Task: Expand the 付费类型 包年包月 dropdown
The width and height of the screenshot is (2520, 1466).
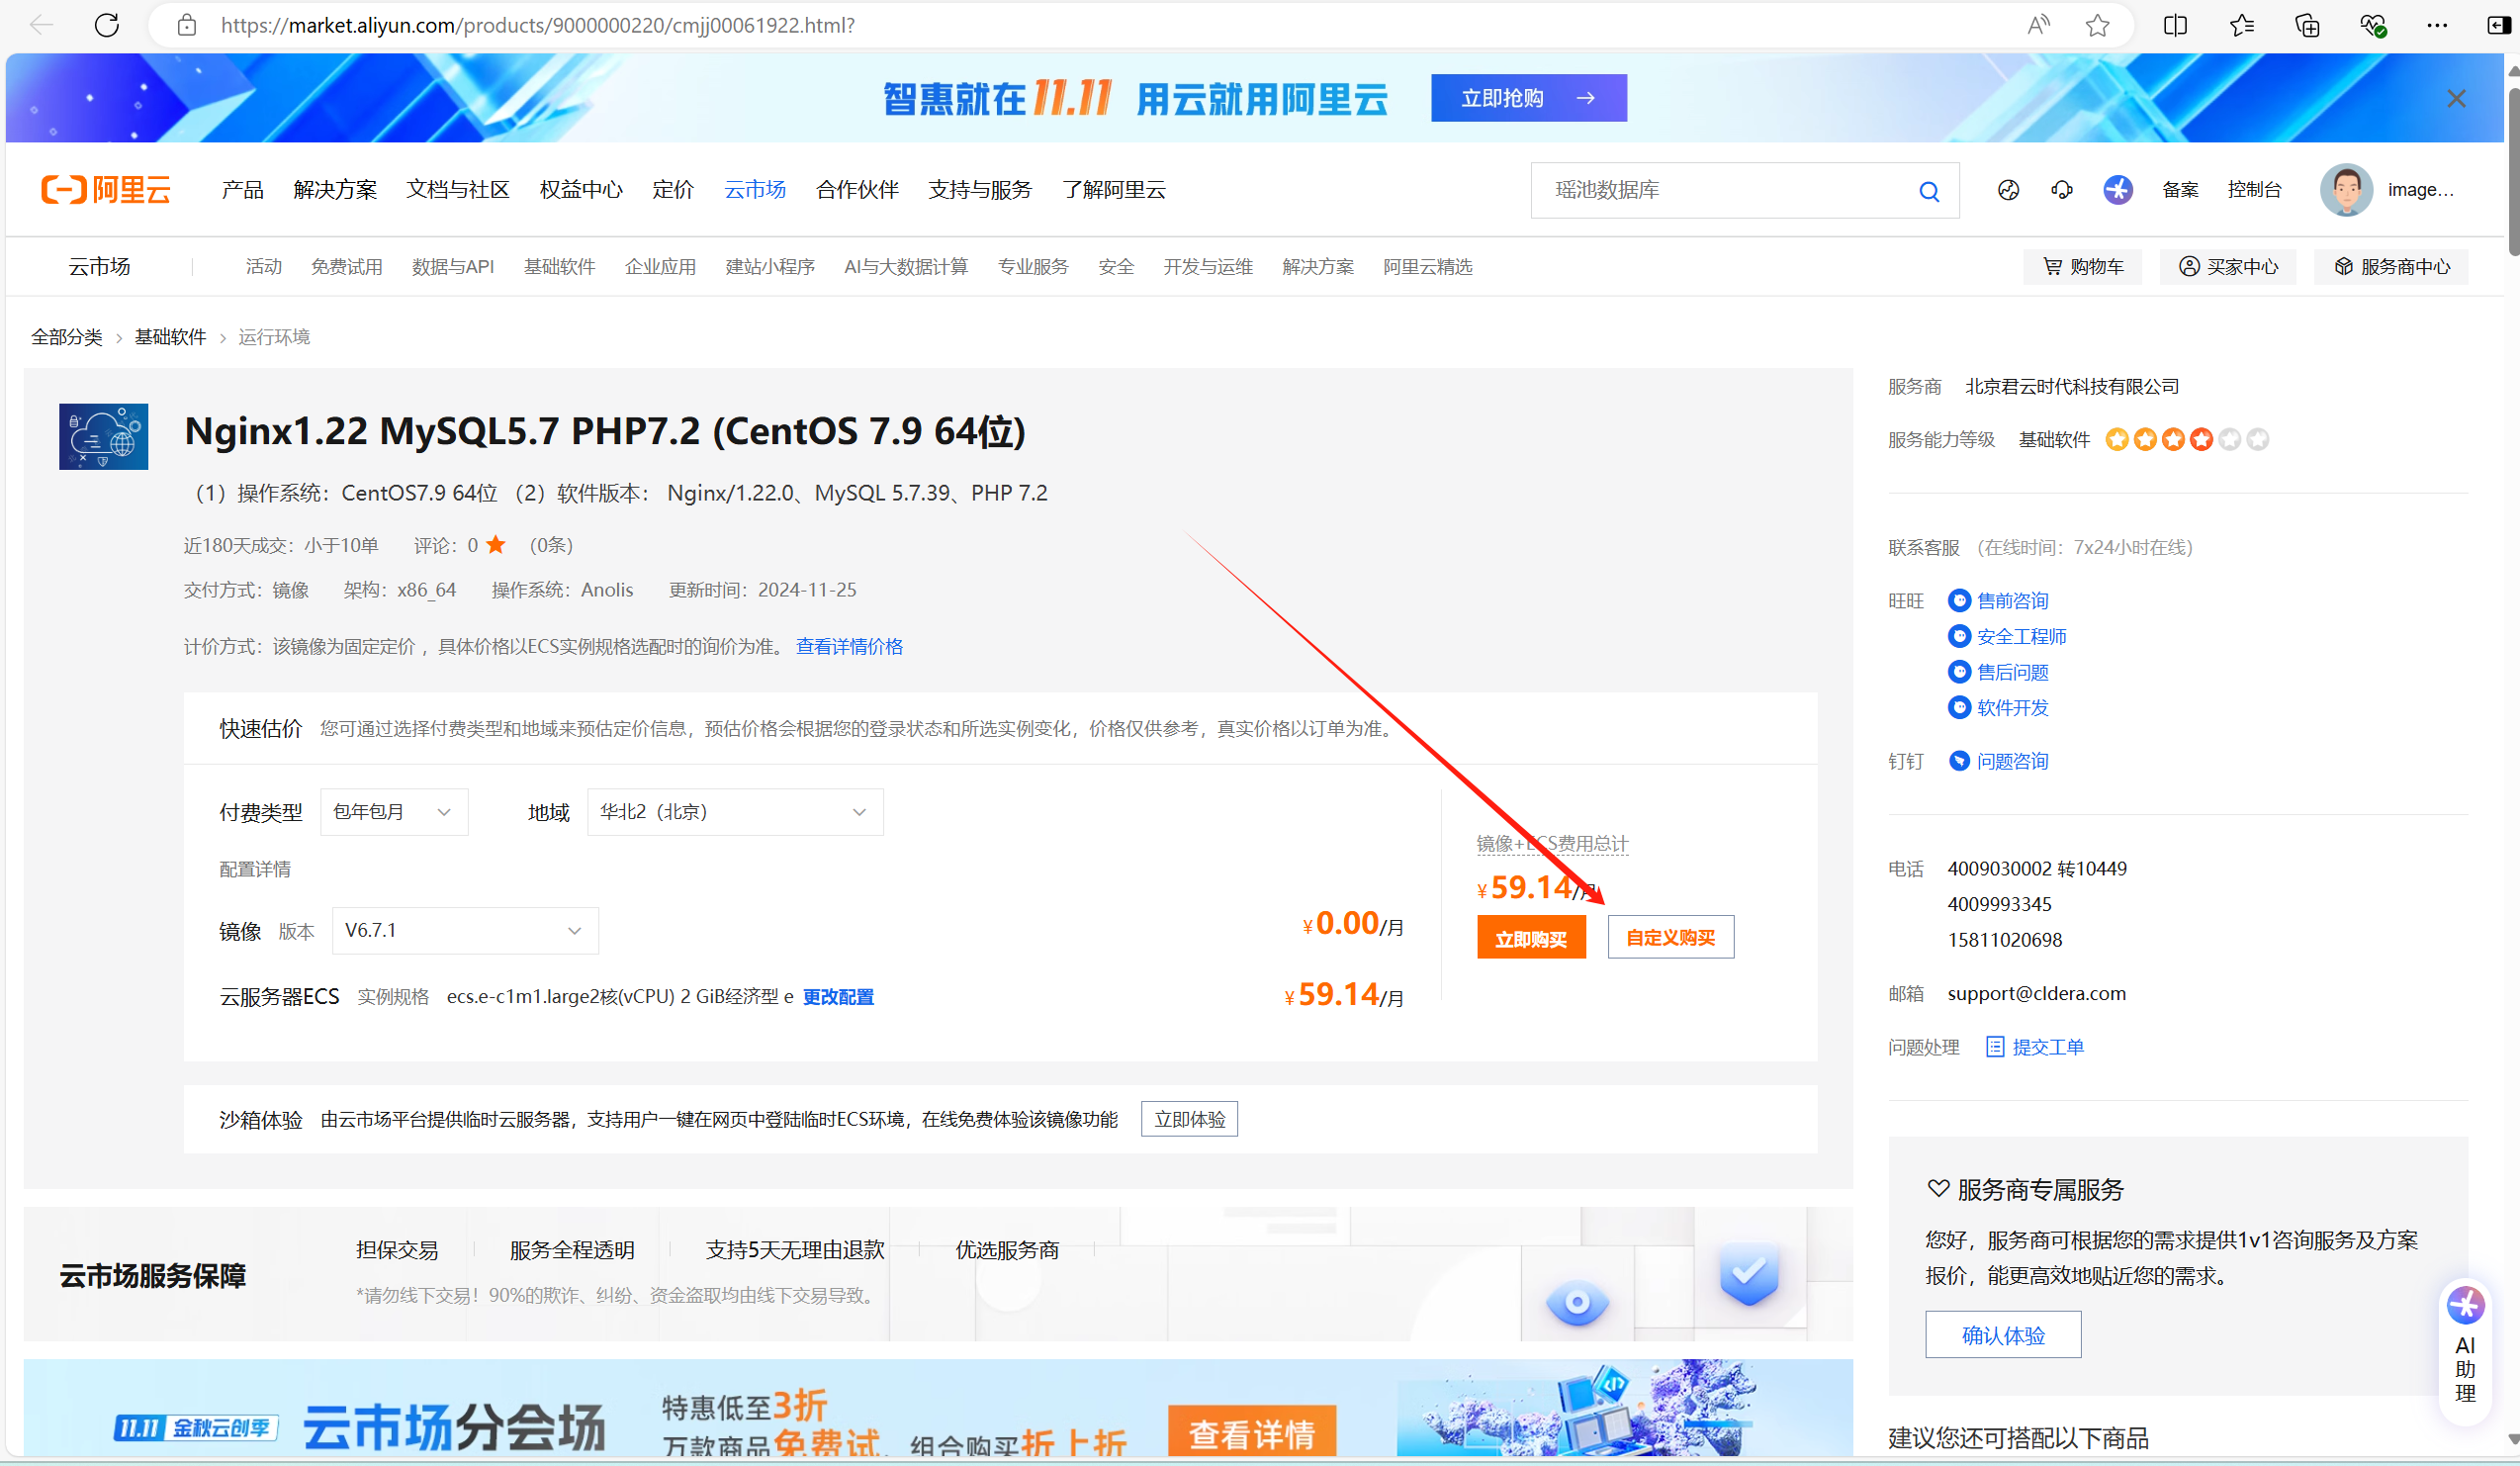Action: click(x=393, y=812)
